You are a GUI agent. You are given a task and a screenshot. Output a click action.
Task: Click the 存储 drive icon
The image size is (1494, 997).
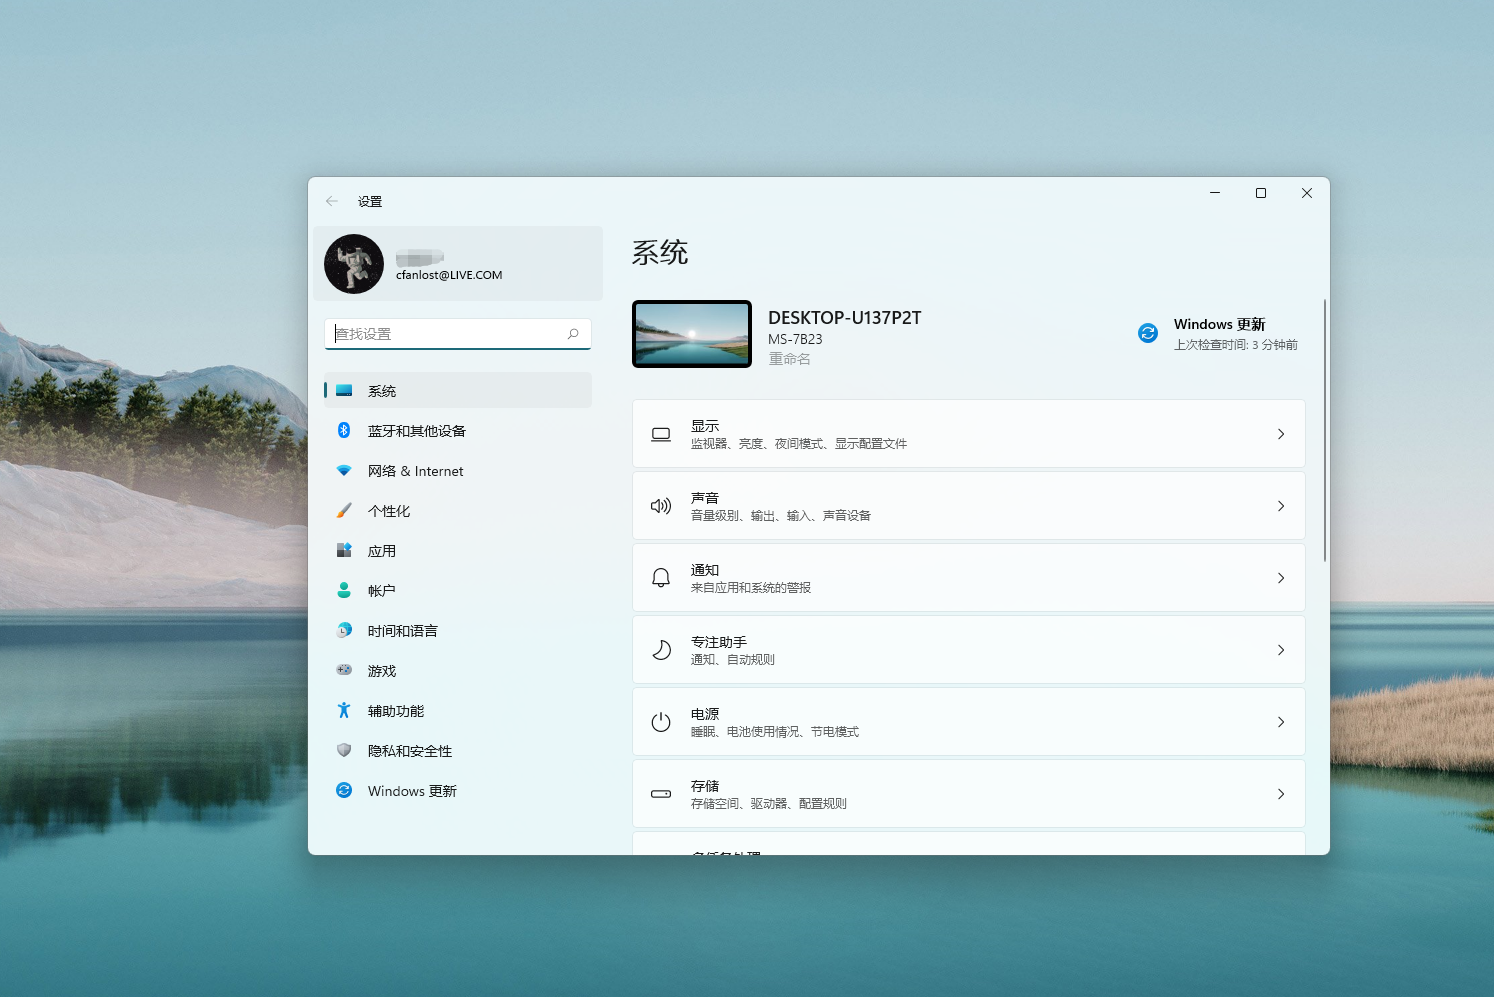click(661, 794)
